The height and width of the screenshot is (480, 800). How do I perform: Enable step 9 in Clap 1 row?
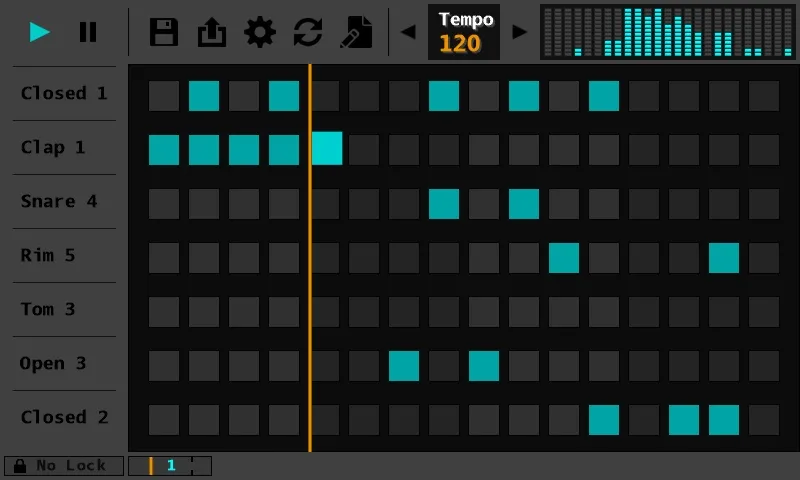click(484, 150)
